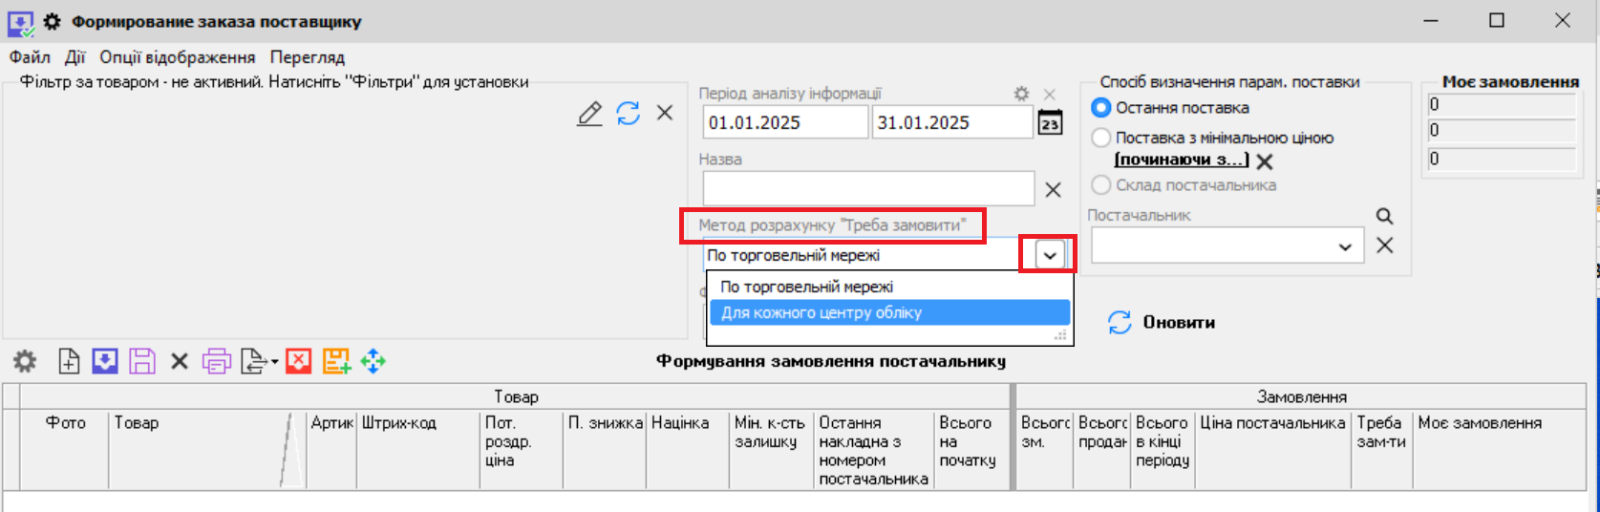This screenshot has height=512, width=1600.
Task: Click the red delete box icon
Action: pyautogui.click(x=298, y=361)
